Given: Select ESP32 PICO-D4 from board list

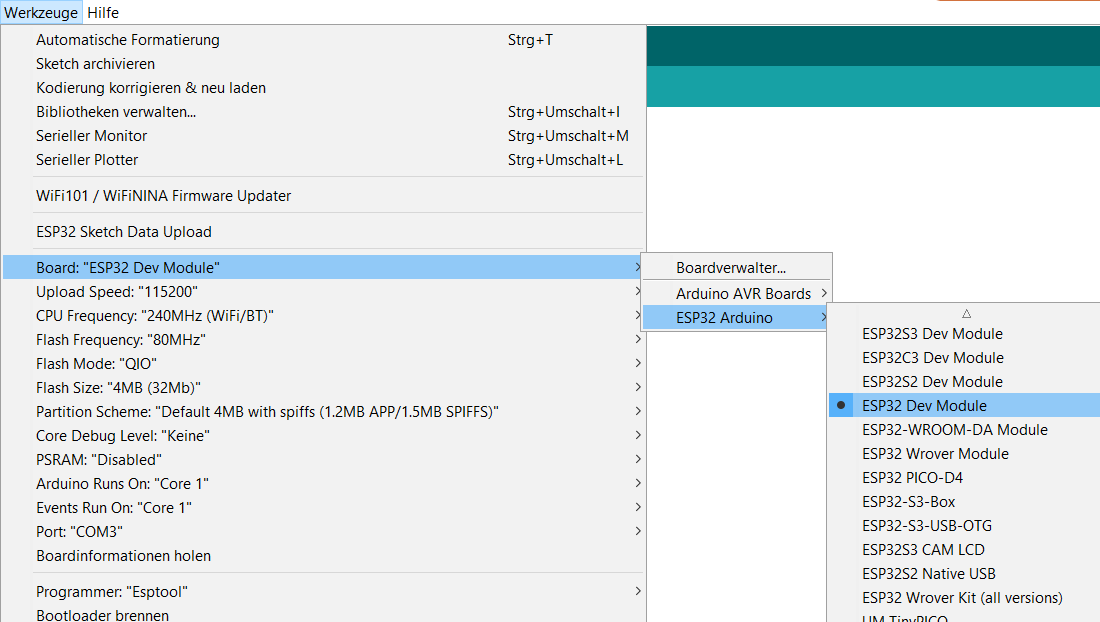Looking at the screenshot, I should (912, 478).
